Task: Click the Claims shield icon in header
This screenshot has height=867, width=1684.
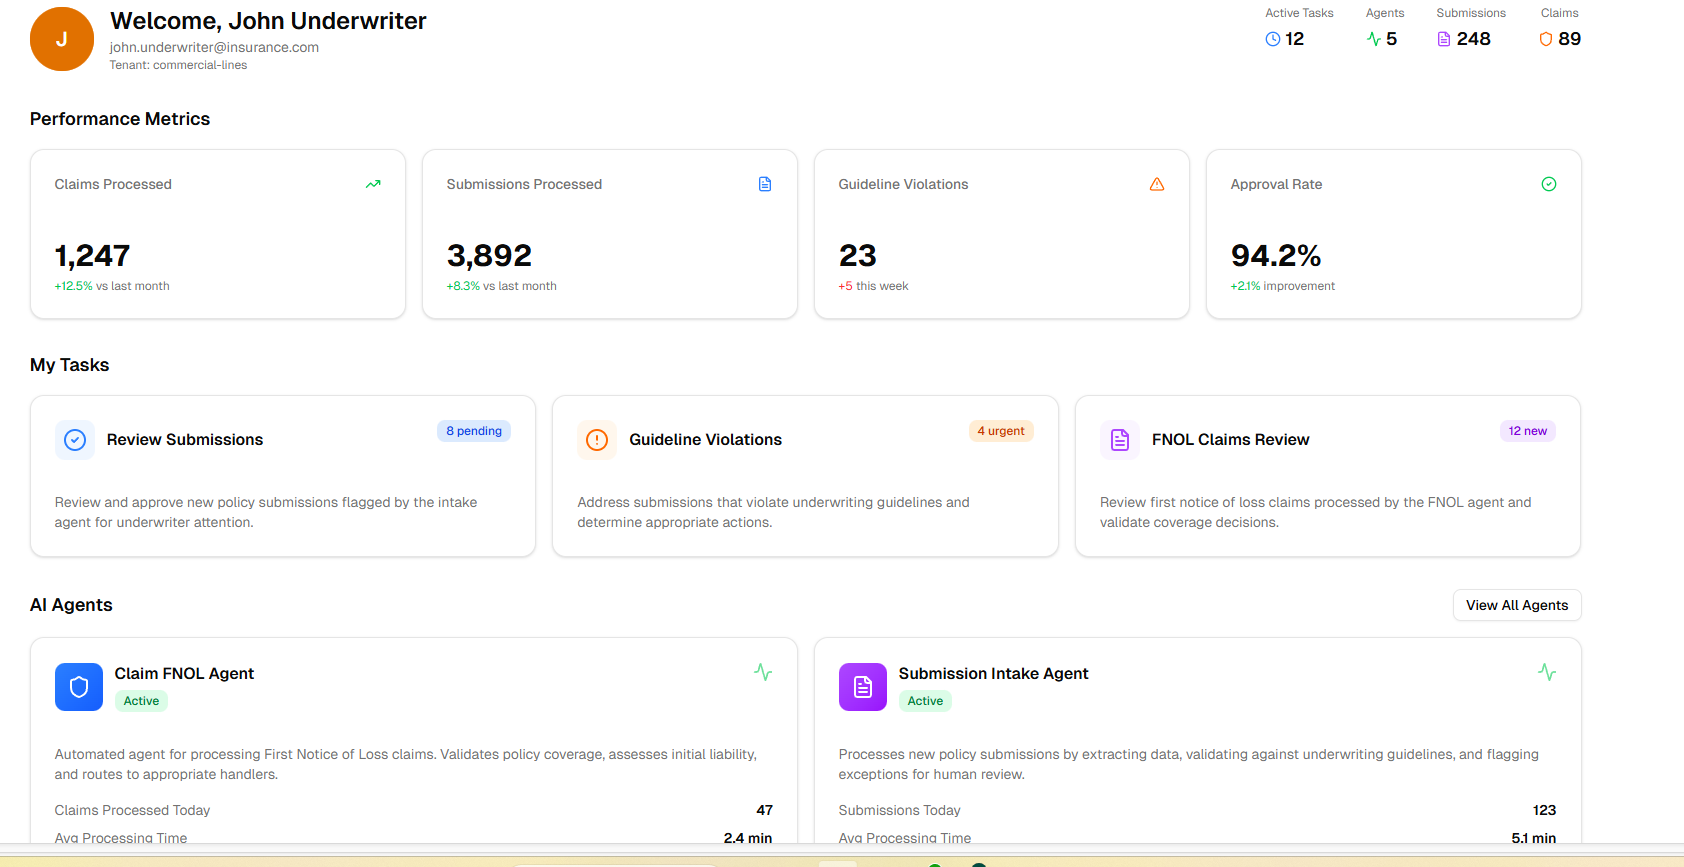Action: pyautogui.click(x=1545, y=39)
